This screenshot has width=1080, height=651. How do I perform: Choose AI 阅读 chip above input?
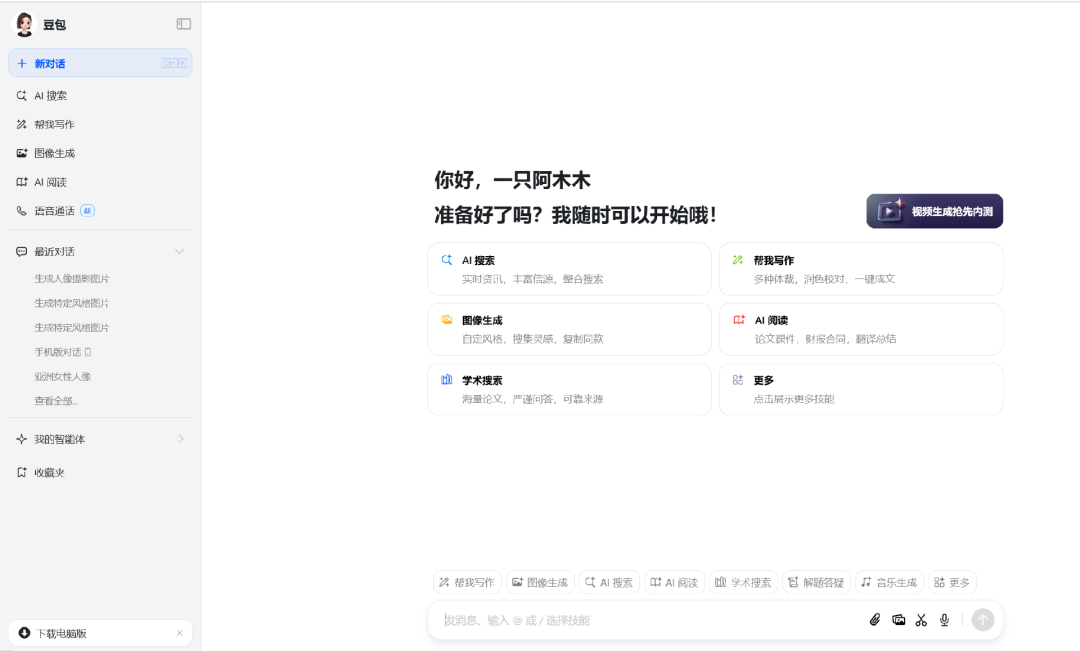click(x=674, y=582)
